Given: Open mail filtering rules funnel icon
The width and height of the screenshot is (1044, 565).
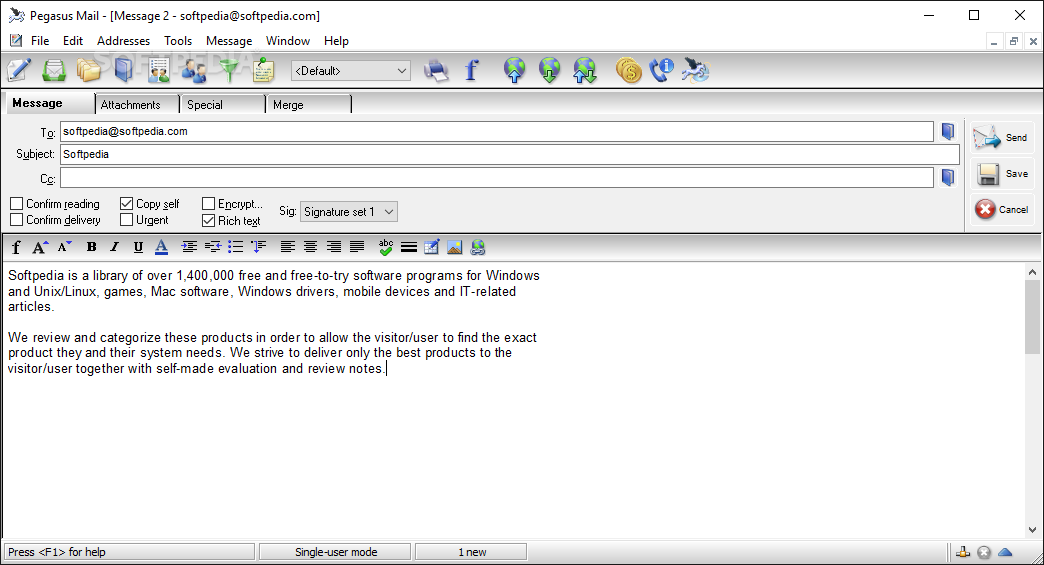Looking at the screenshot, I should pos(228,70).
